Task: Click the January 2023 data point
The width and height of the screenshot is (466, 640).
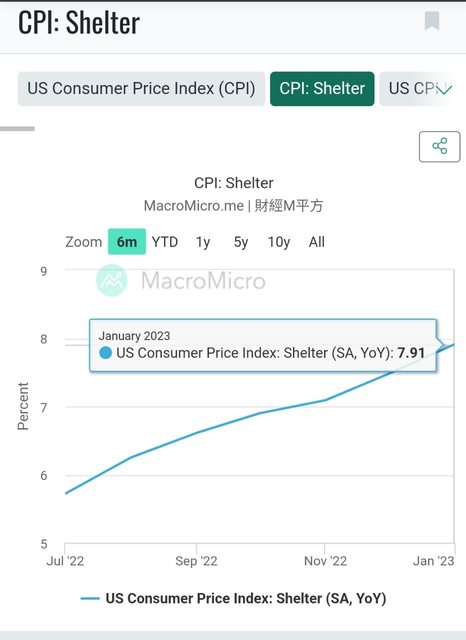Action: pyautogui.click(x=453, y=345)
